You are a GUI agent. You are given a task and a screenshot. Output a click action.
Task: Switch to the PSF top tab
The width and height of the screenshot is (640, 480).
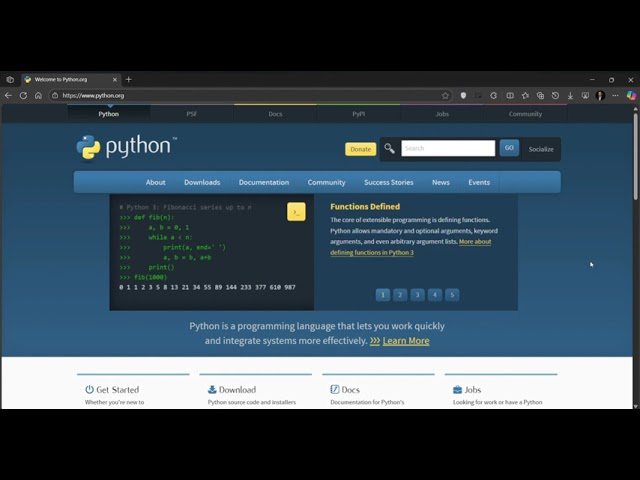point(192,114)
